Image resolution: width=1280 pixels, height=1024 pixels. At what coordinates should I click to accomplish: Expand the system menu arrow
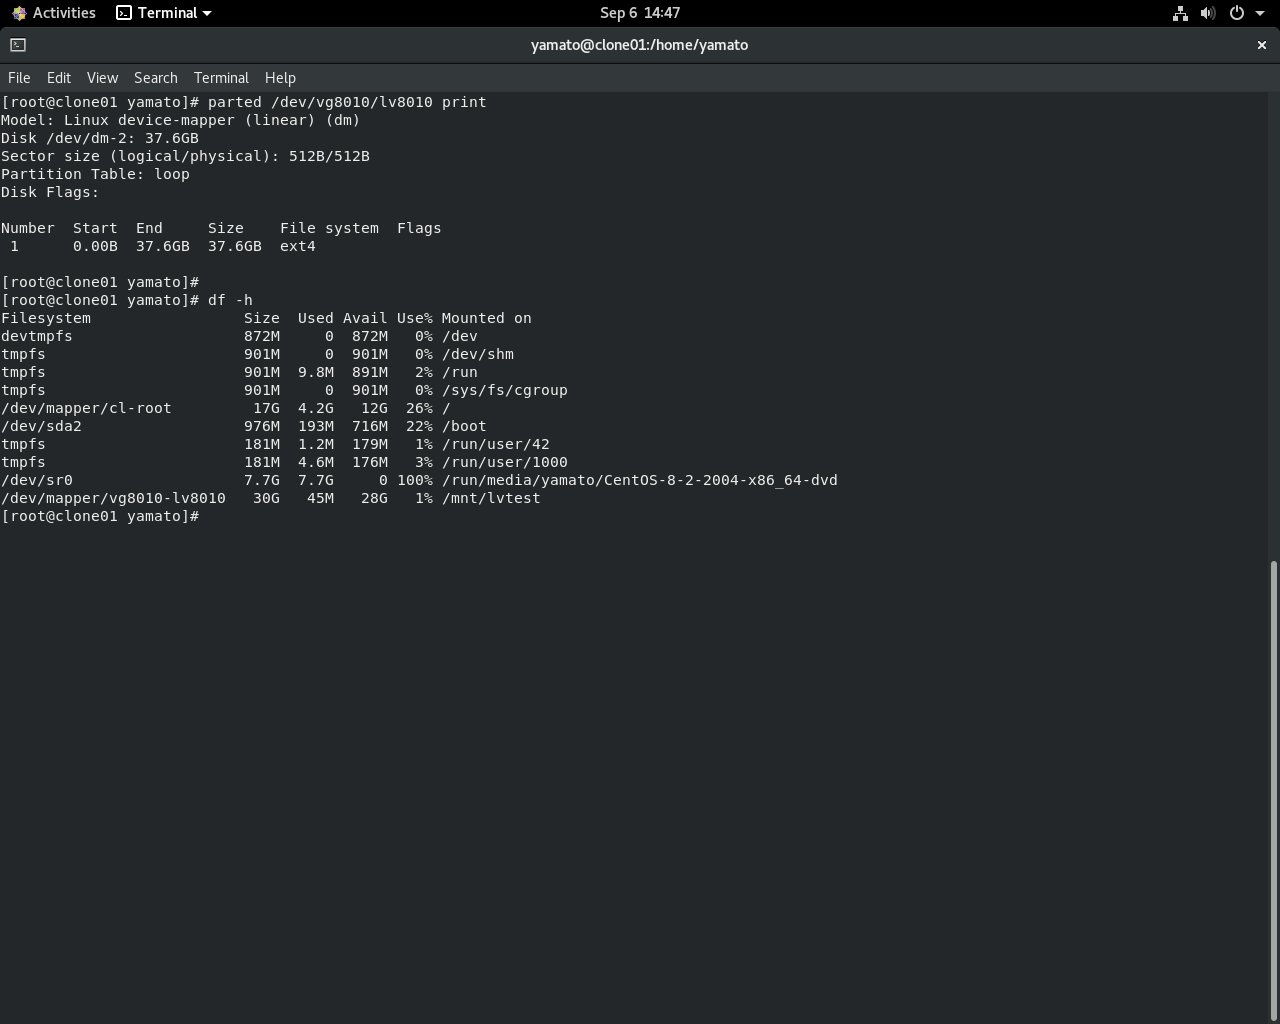point(1260,13)
